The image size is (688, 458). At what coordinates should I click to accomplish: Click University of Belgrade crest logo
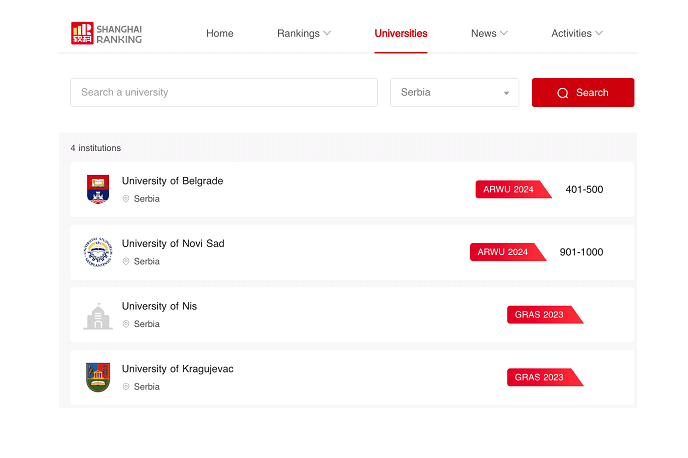click(97, 189)
